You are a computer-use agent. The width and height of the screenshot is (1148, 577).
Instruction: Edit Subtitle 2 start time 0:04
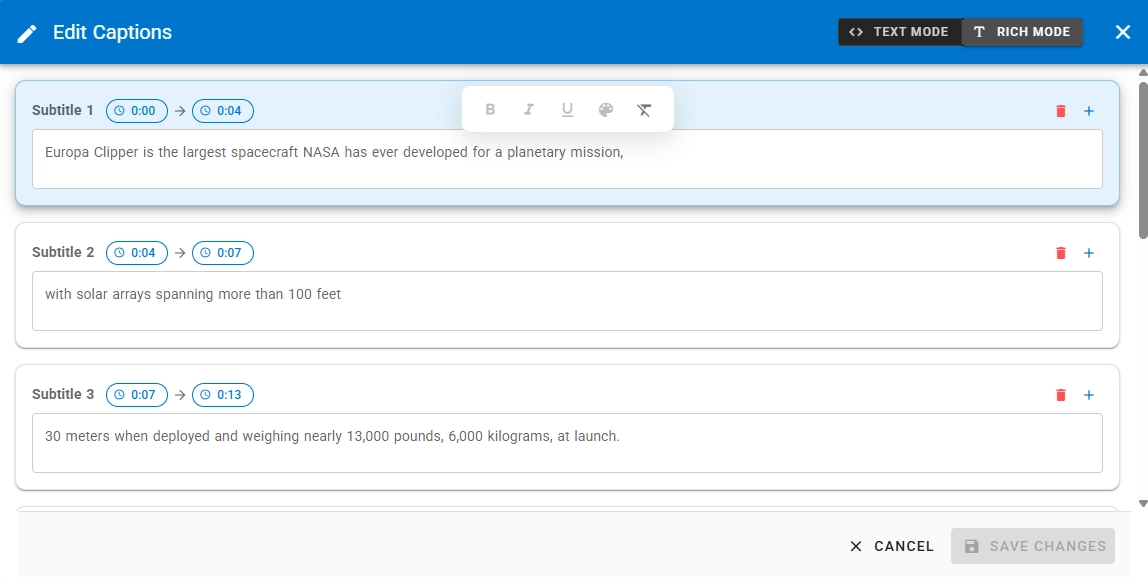point(137,253)
